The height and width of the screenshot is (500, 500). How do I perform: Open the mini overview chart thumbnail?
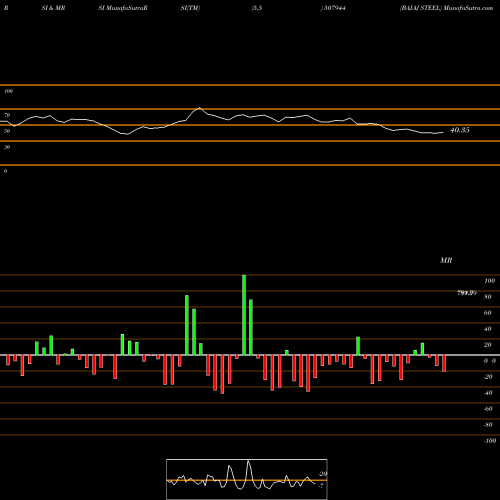point(247,479)
